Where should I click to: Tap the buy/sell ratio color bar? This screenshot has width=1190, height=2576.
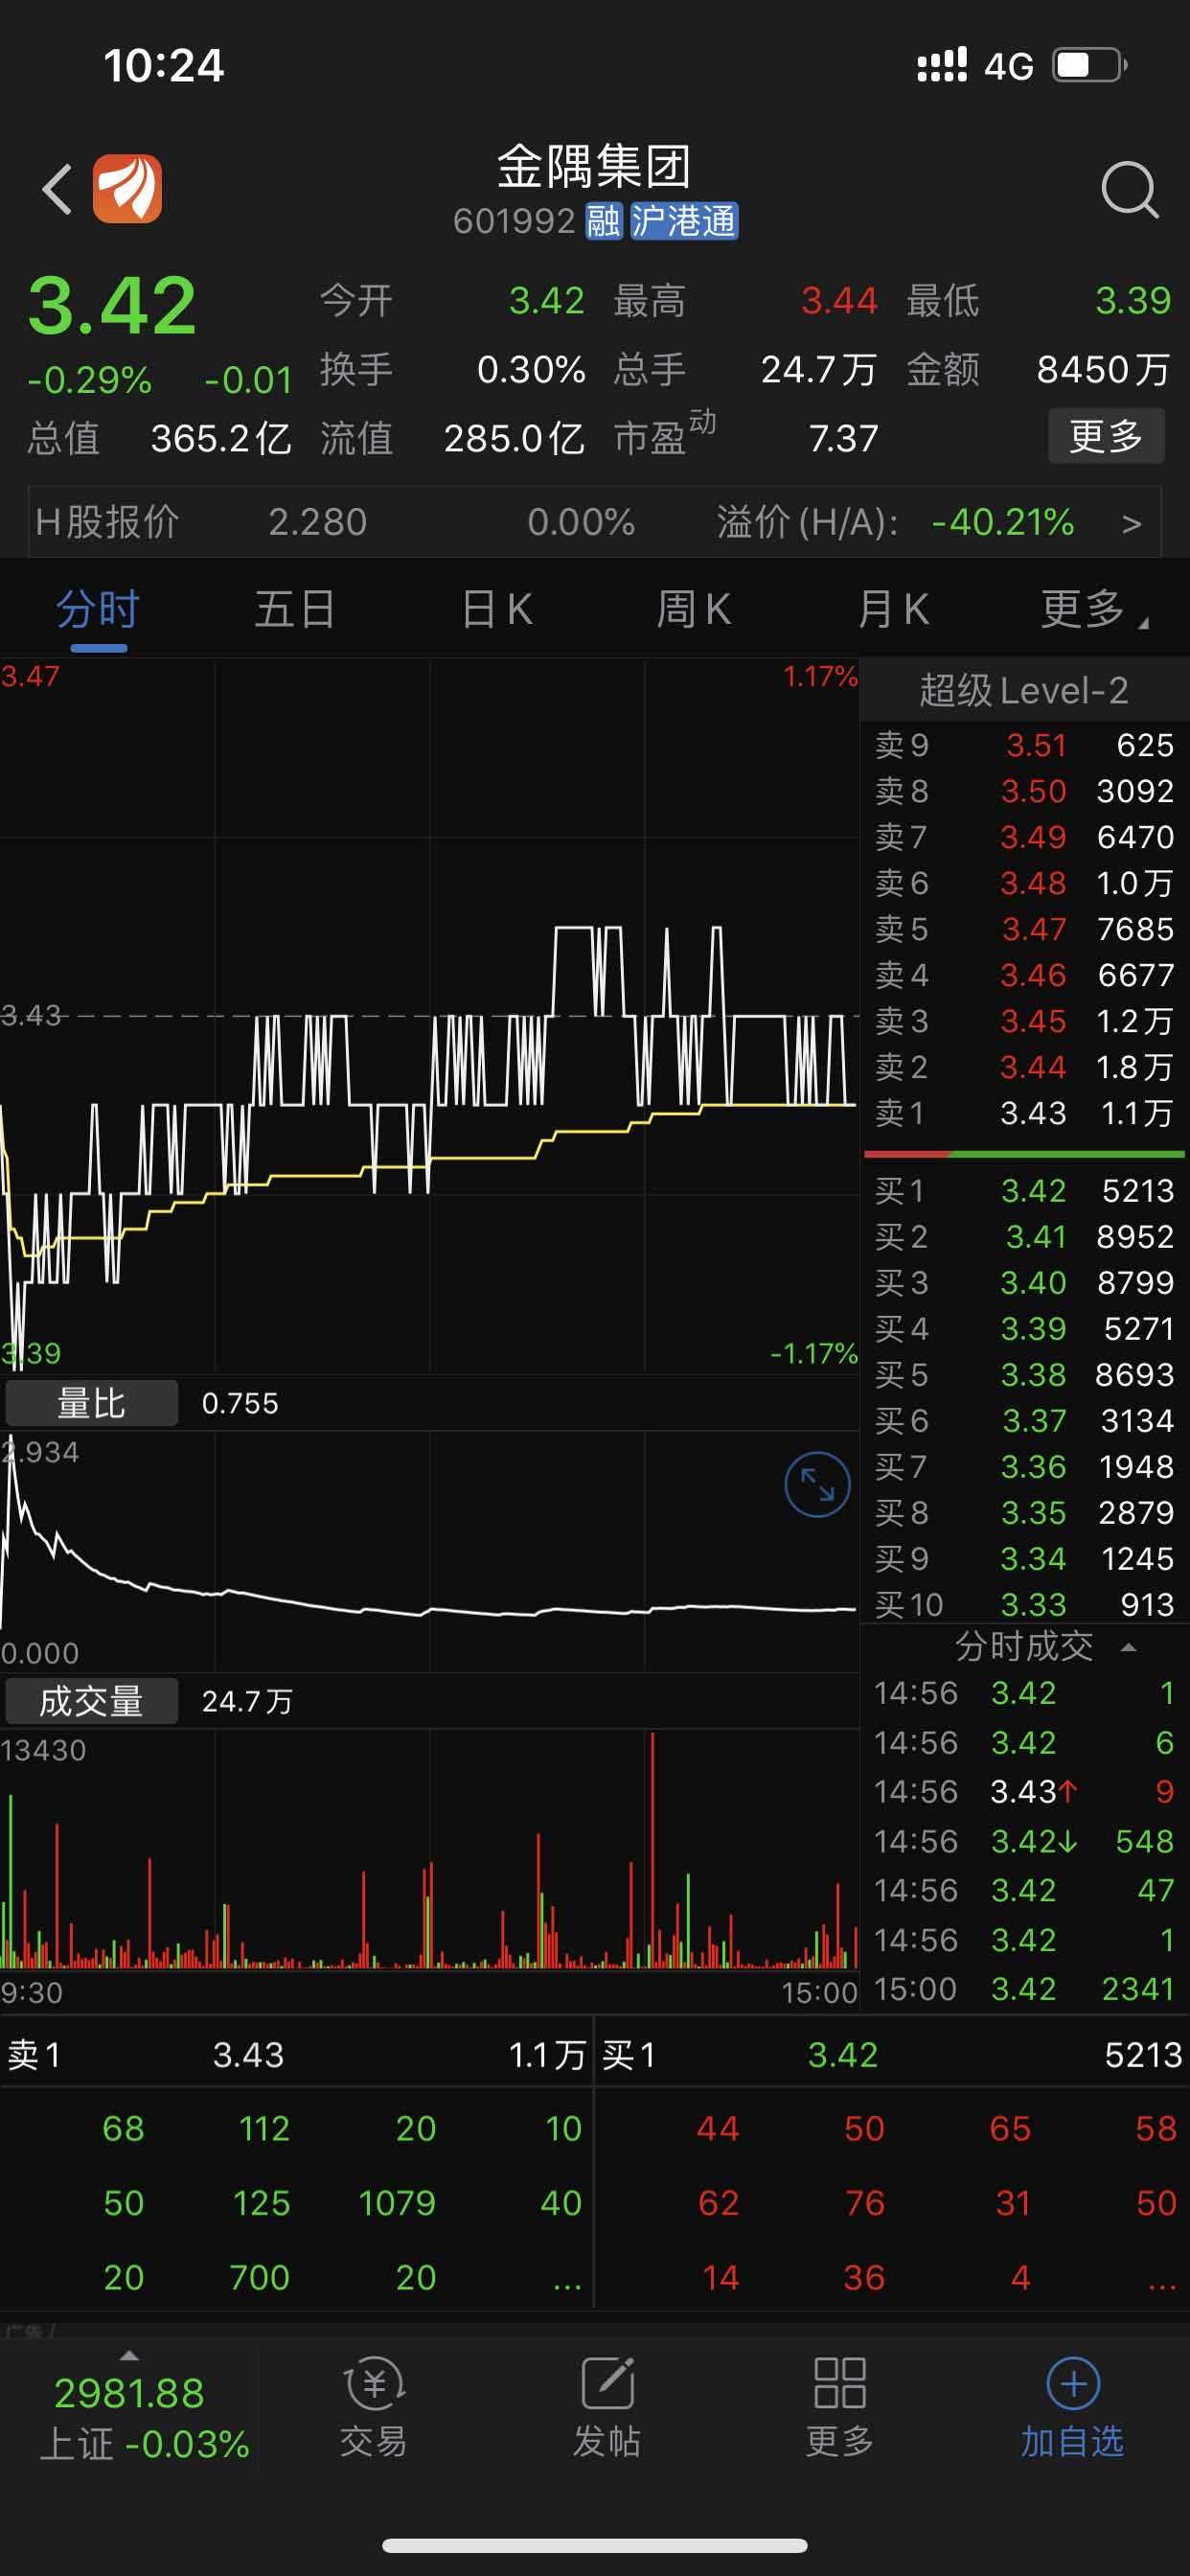pos(1024,1154)
